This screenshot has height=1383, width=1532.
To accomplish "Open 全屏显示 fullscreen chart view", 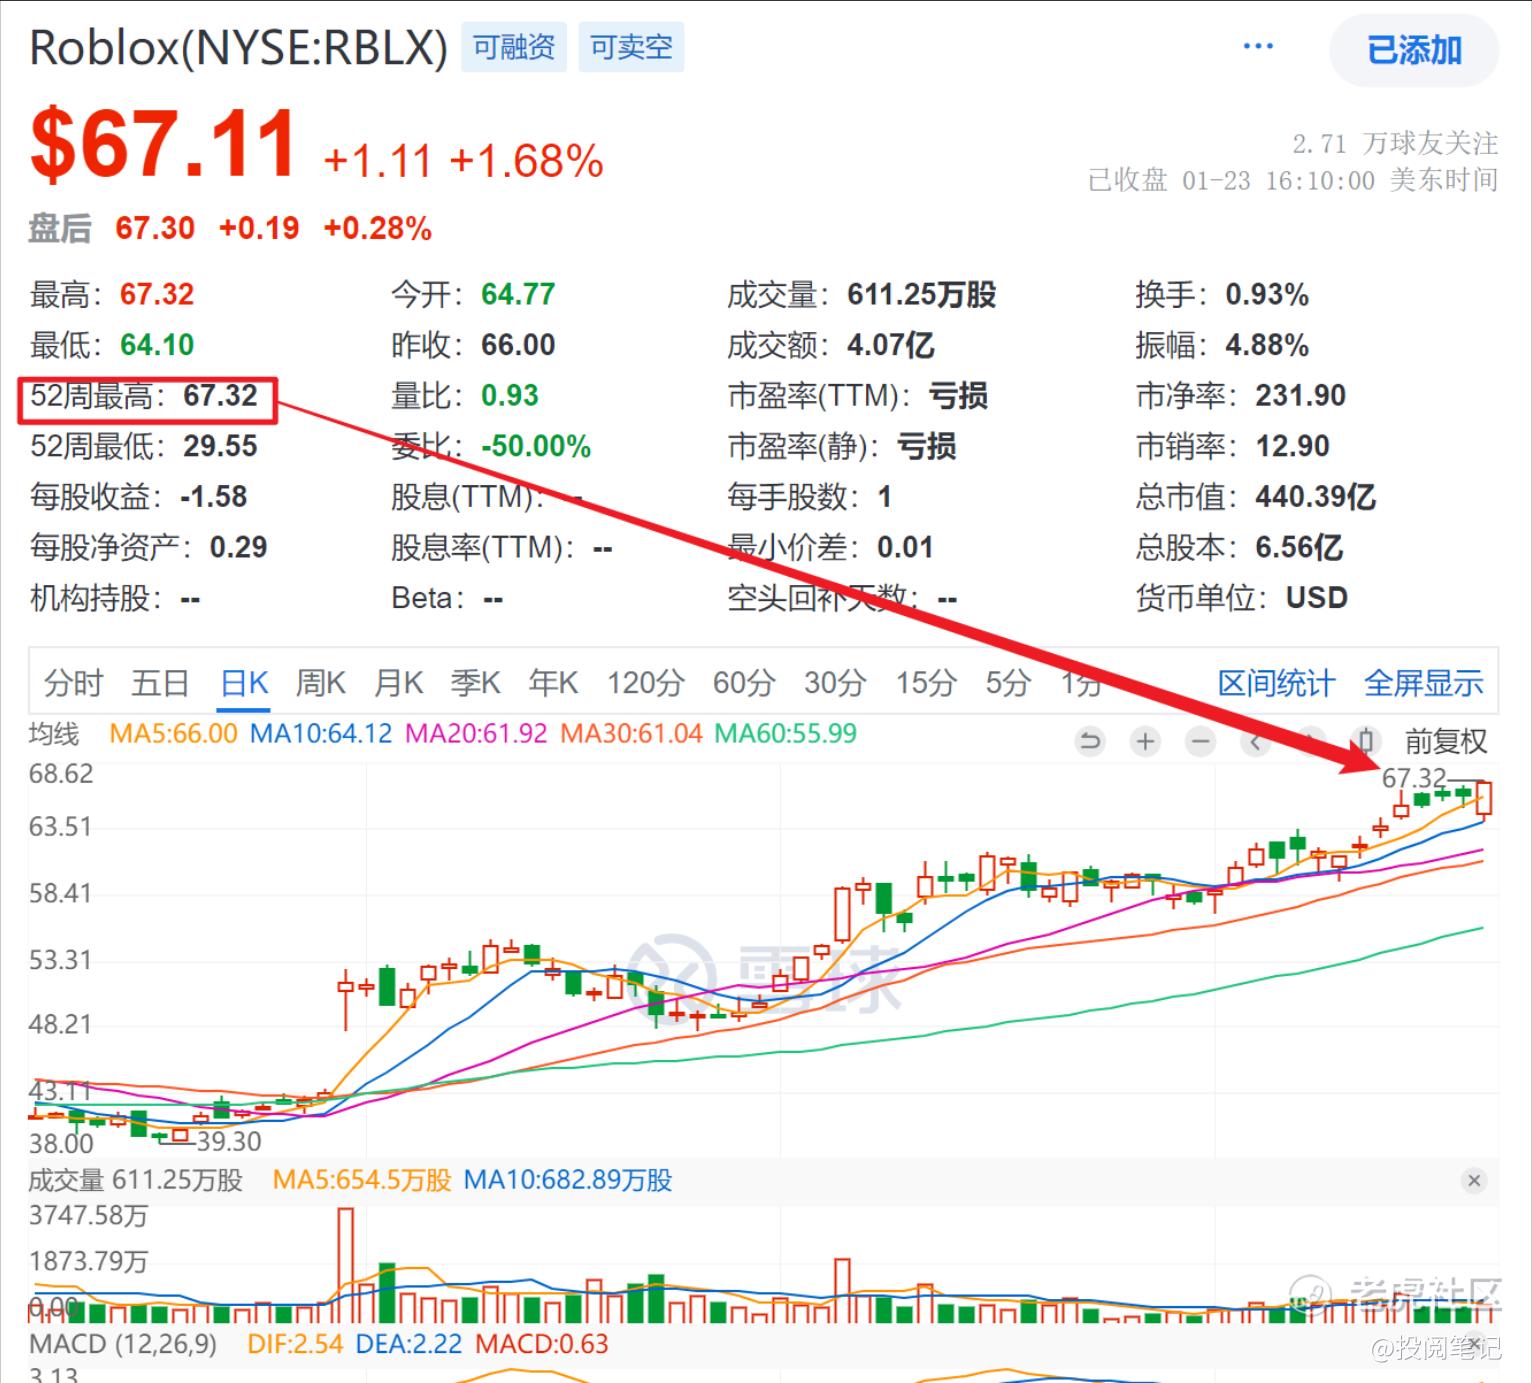I will pyautogui.click(x=1423, y=683).
